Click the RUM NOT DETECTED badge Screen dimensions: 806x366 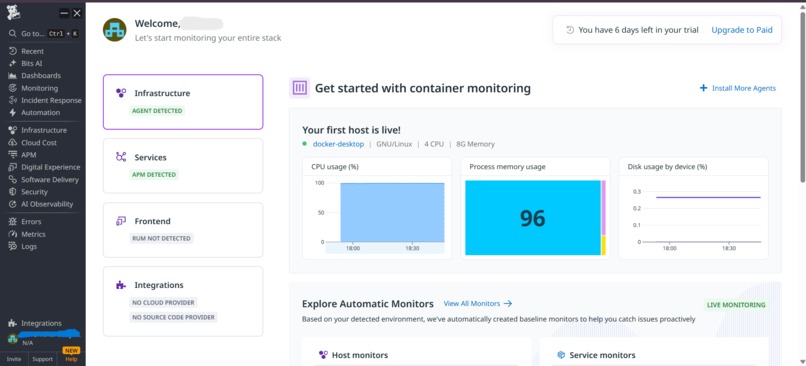point(162,239)
